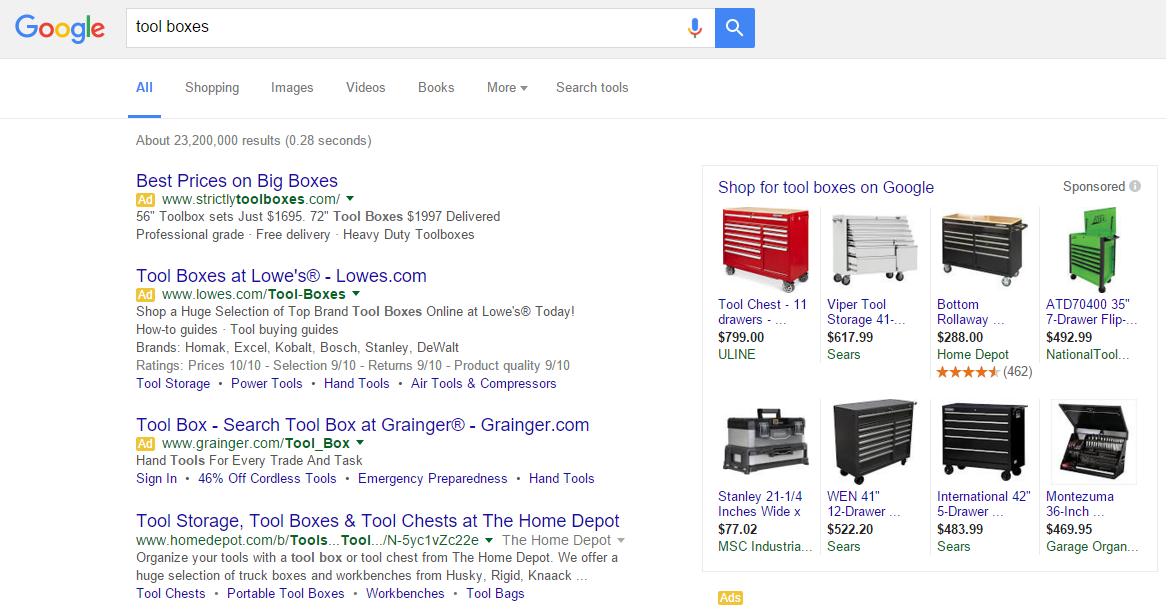This screenshot has height=614, width=1166.
Task: Select the Bottom Rollaway chest image
Action: click(983, 250)
